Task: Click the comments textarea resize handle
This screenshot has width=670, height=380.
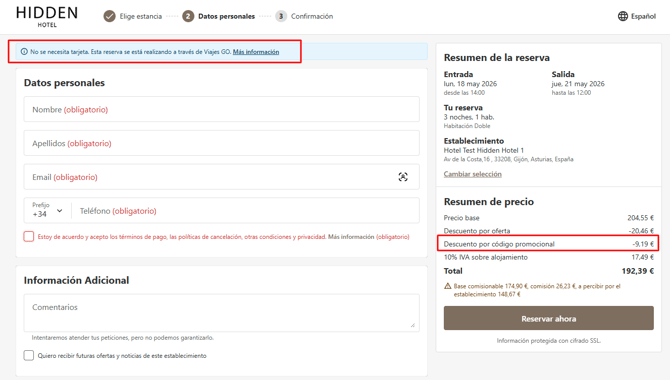Action: click(x=412, y=326)
